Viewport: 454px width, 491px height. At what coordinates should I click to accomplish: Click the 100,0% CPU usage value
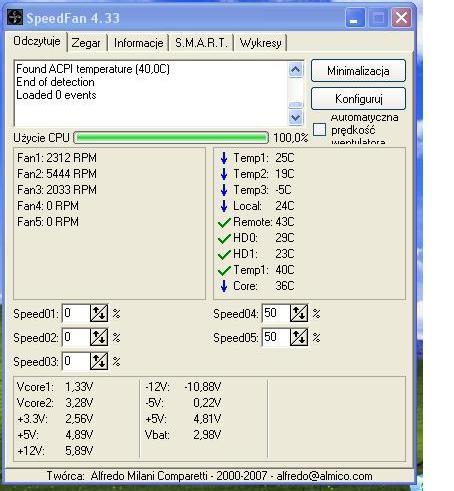point(291,138)
